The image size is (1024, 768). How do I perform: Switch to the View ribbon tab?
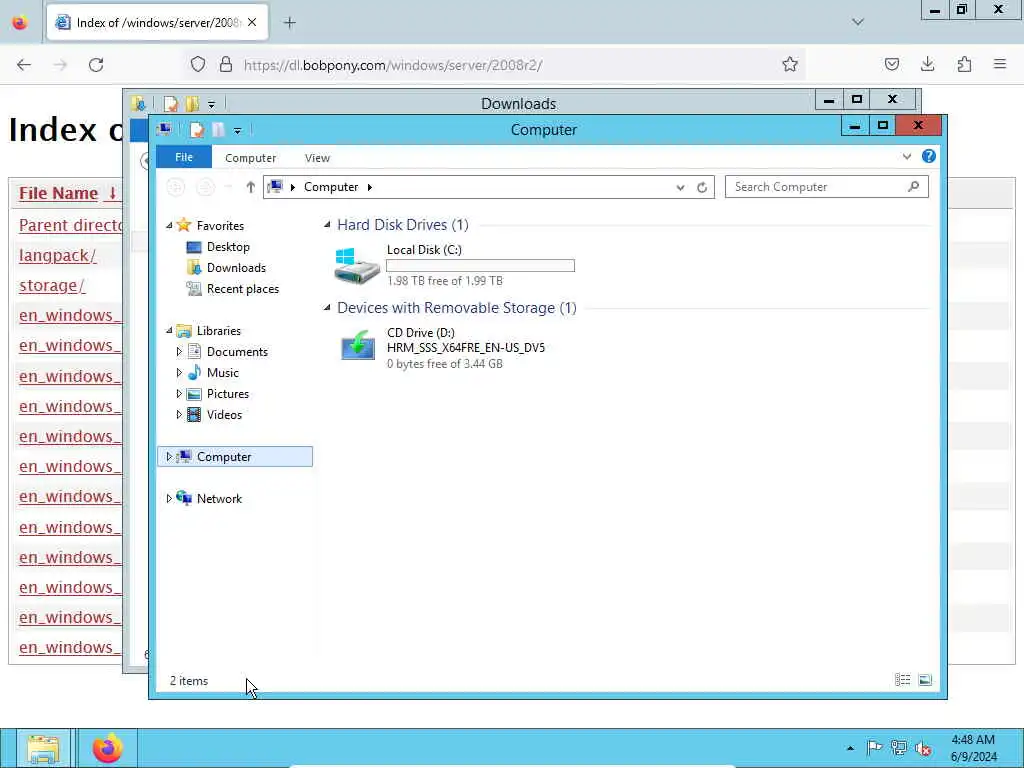[x=317, y=158]
